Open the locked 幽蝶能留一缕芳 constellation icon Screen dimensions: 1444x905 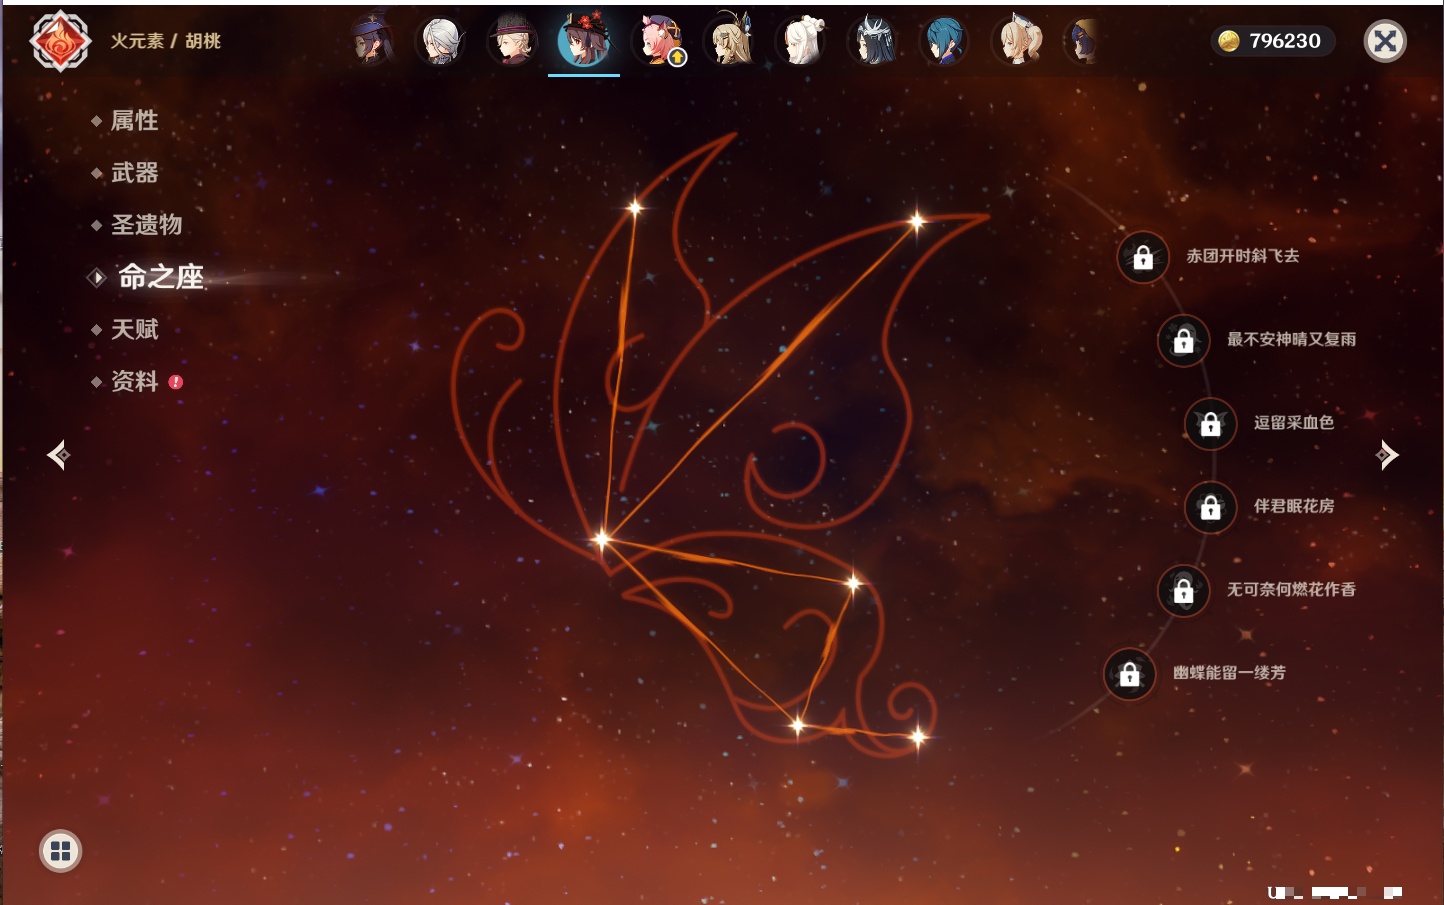coord(1129,675)
